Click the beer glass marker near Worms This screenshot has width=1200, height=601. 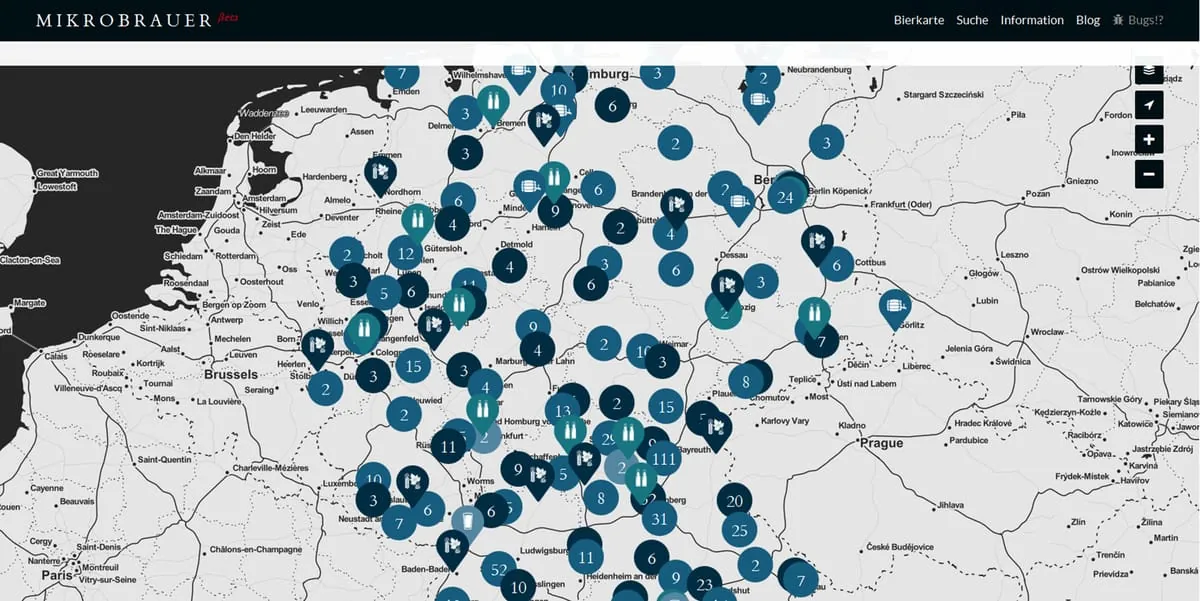(467, 520)
